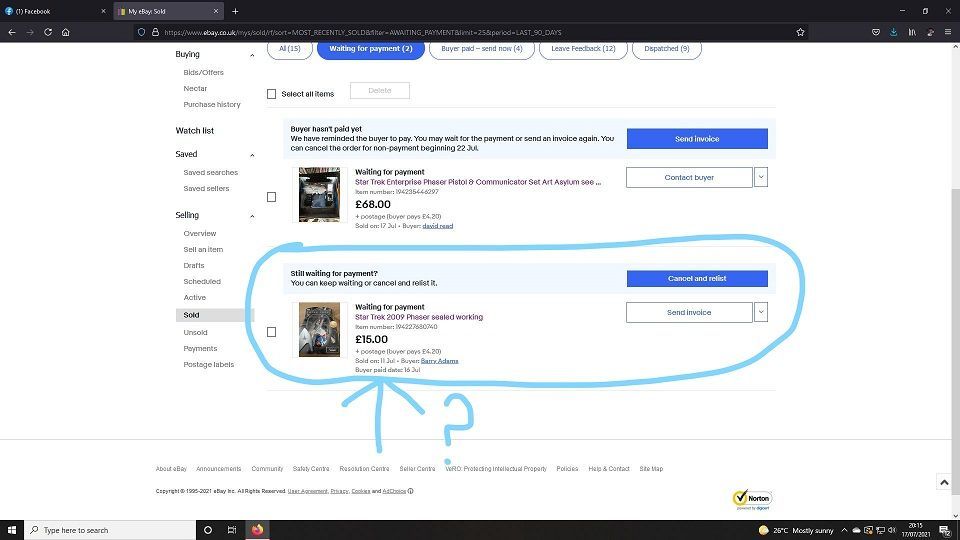The image size is (960, 540).
Task: Close the My eBay: Sold tab
Action: 216,11
